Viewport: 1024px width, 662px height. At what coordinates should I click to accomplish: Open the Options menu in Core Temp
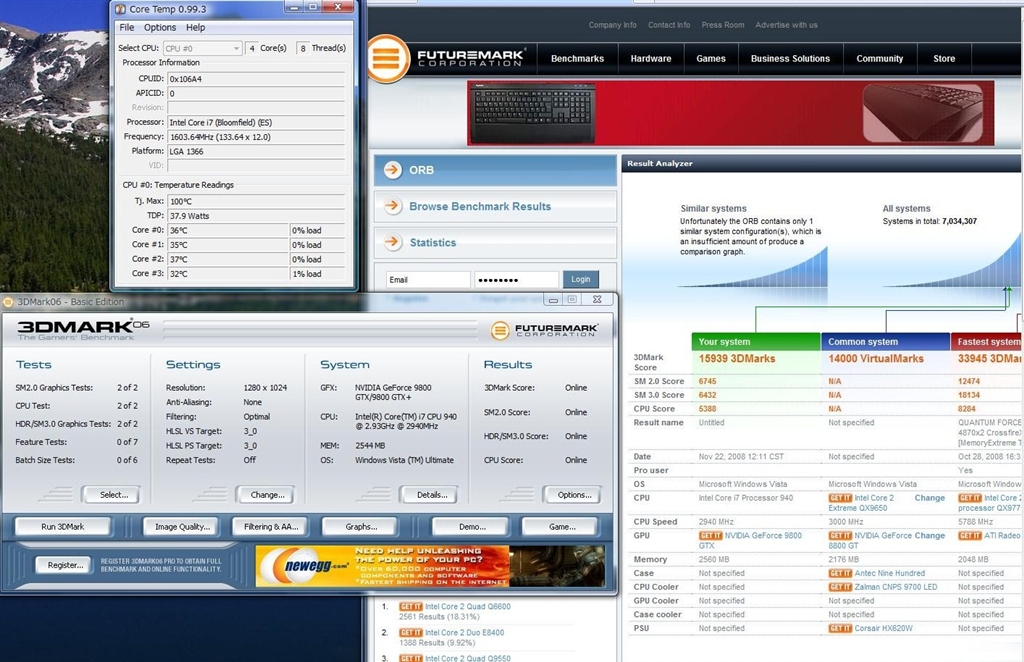tap(160, 27)
